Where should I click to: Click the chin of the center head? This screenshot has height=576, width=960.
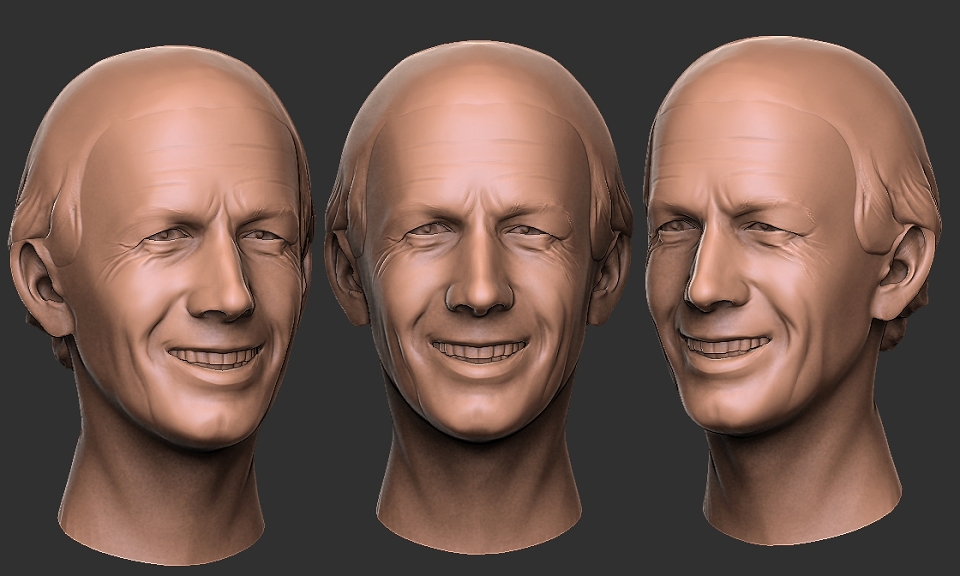click(479, 416)
